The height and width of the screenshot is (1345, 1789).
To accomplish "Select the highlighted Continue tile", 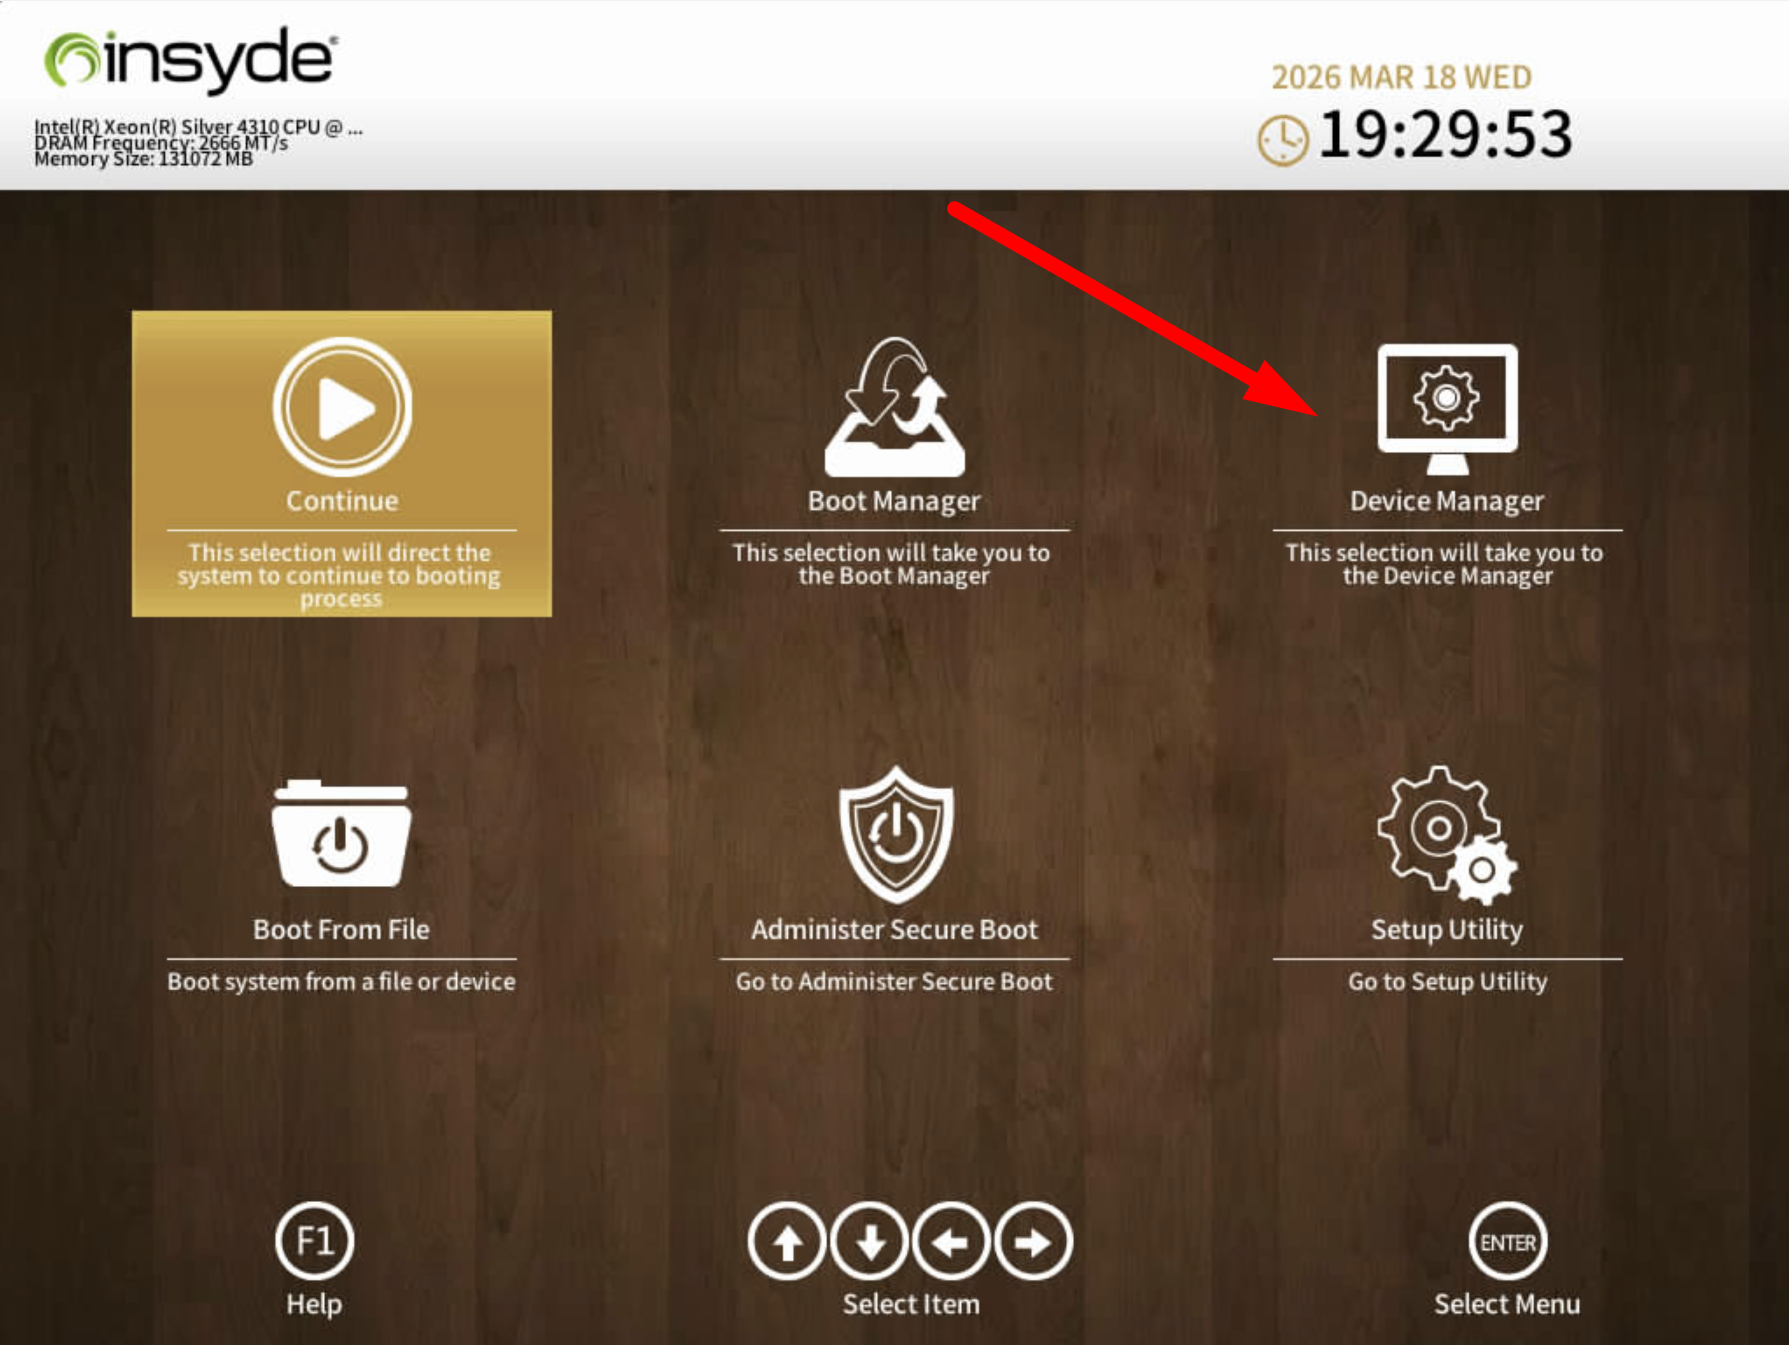I will [341, 463].
